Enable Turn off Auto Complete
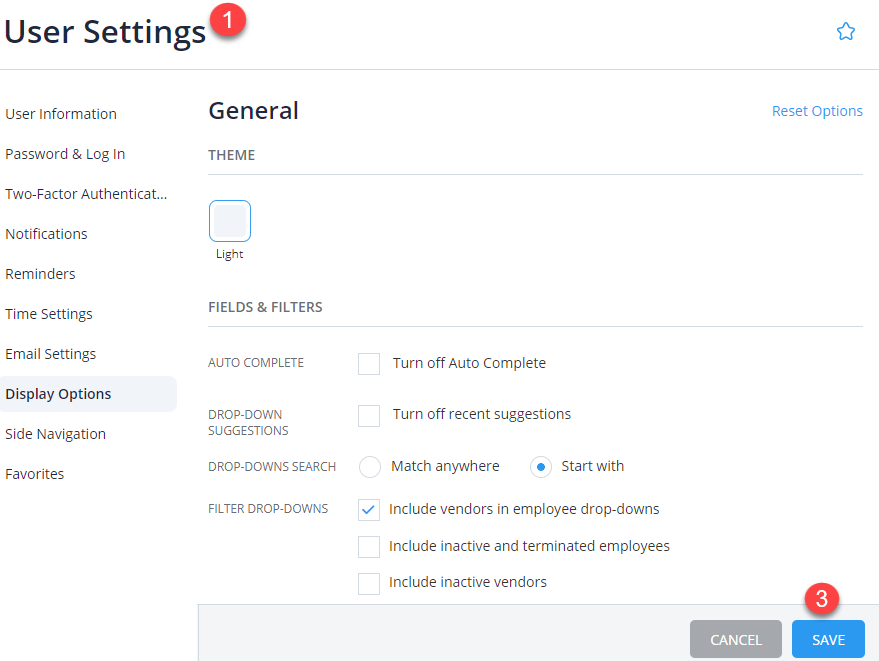The image size is (879, 661). 368,363
